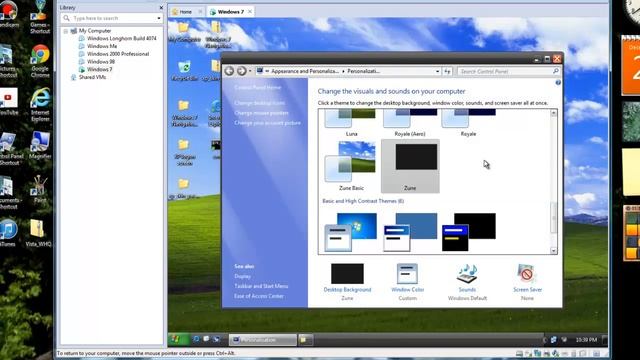Select the Windows 7 Basic theme thumbnail
This screenshot has height=360, width=640.
(x=351, y=232)
